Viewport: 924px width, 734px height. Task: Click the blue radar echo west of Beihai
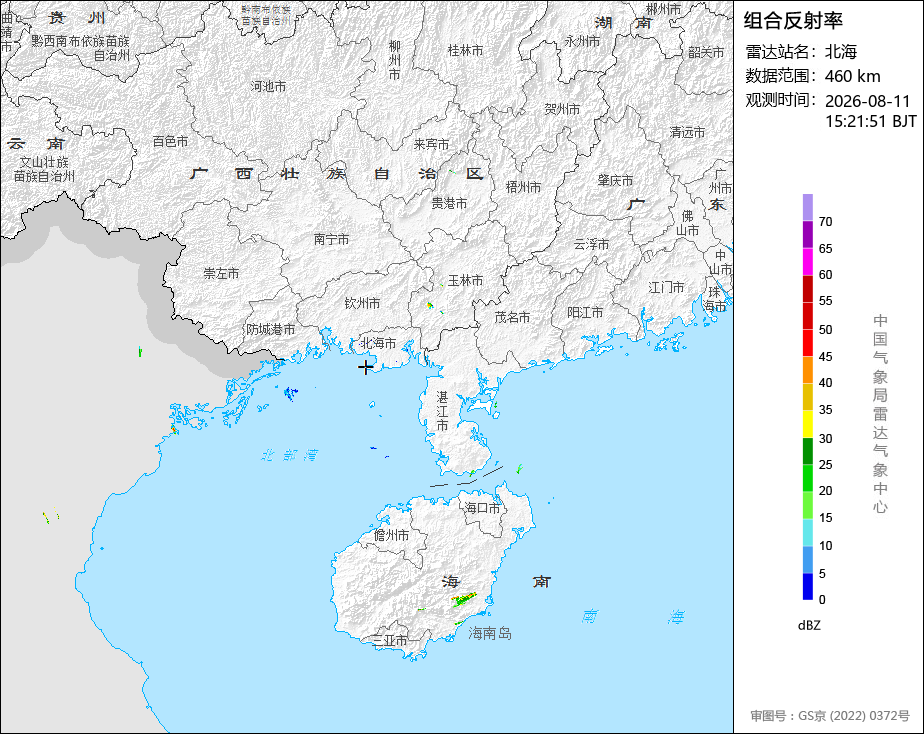(290, 394)
